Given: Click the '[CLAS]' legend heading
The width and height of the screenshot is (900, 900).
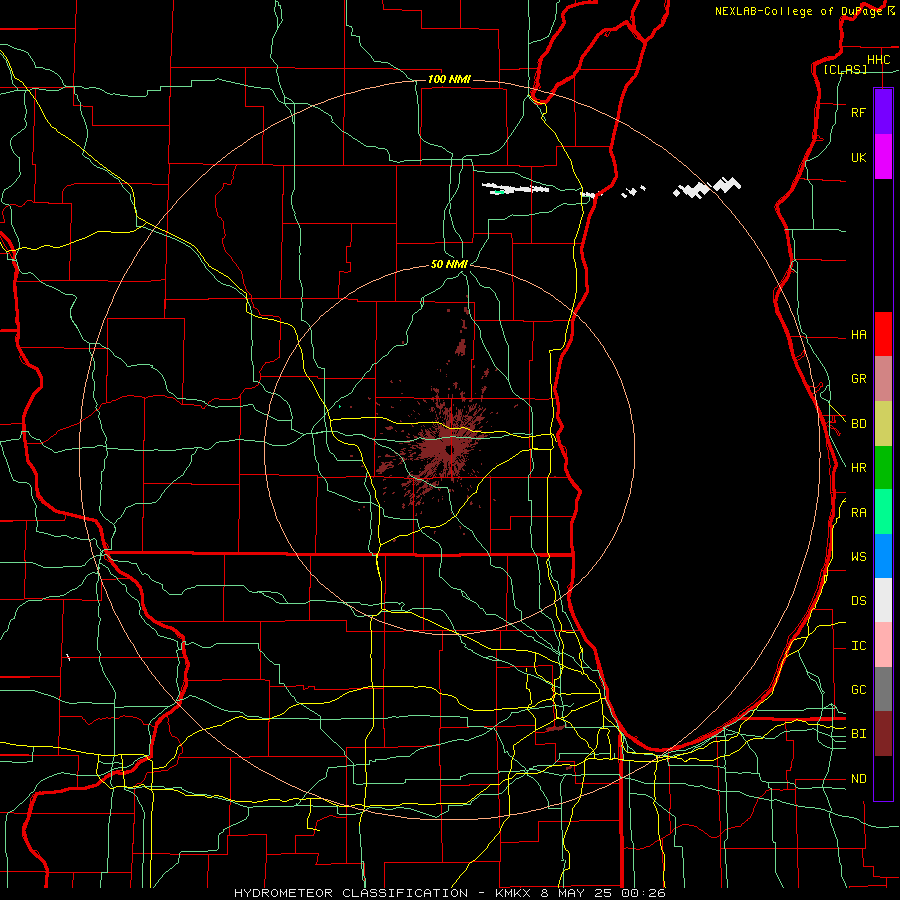Looking at the screenshot, I should [845, 69].
